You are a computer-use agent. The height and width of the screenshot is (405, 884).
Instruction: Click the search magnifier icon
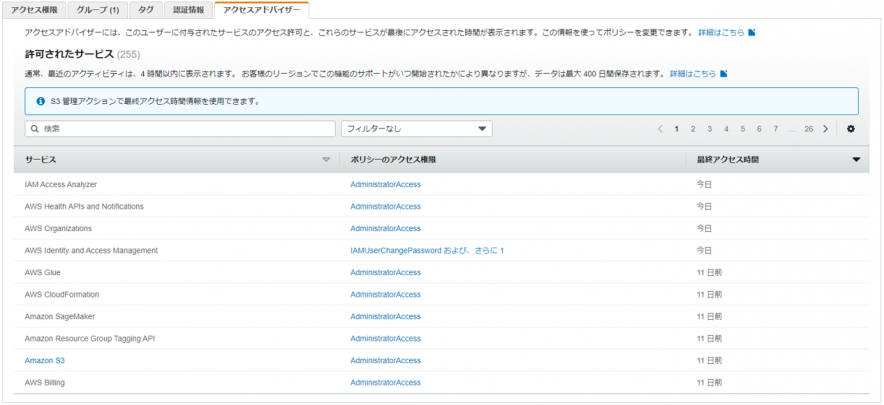tap(35, 129)
